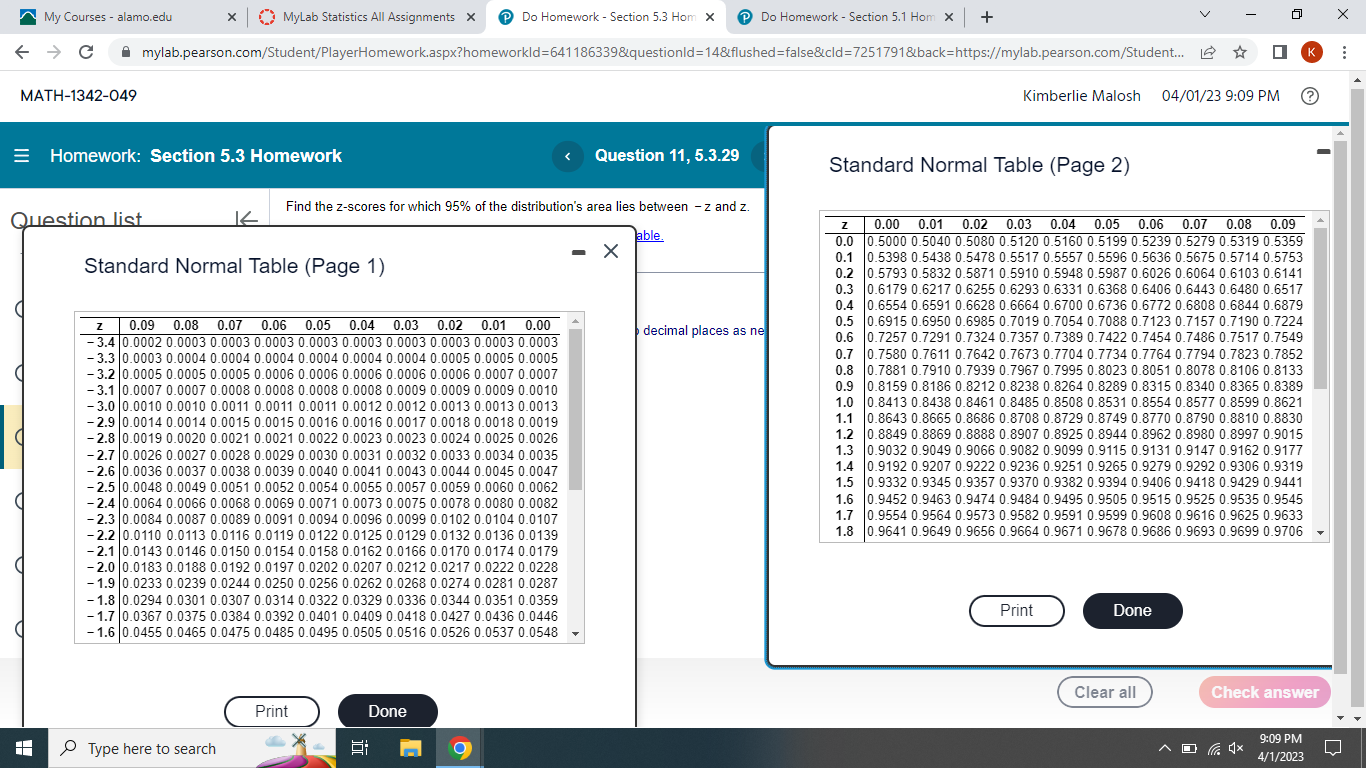Unmute audio via the taskbar speaker icon
This screenshot has height=768, width=1366.
(1235, 747)
